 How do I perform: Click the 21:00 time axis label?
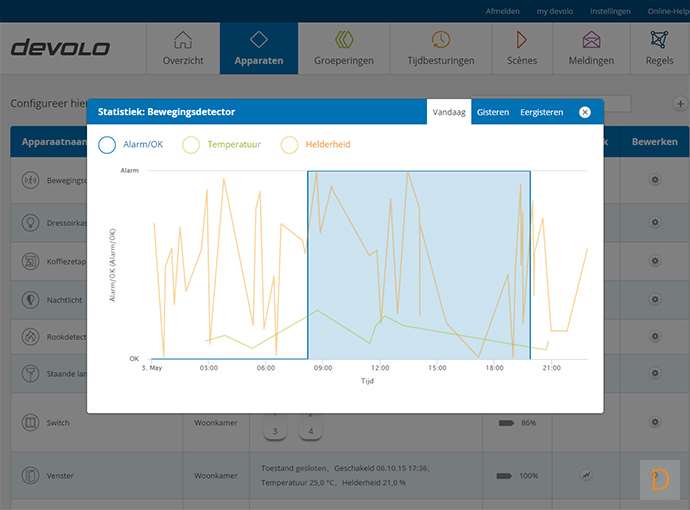551,368
